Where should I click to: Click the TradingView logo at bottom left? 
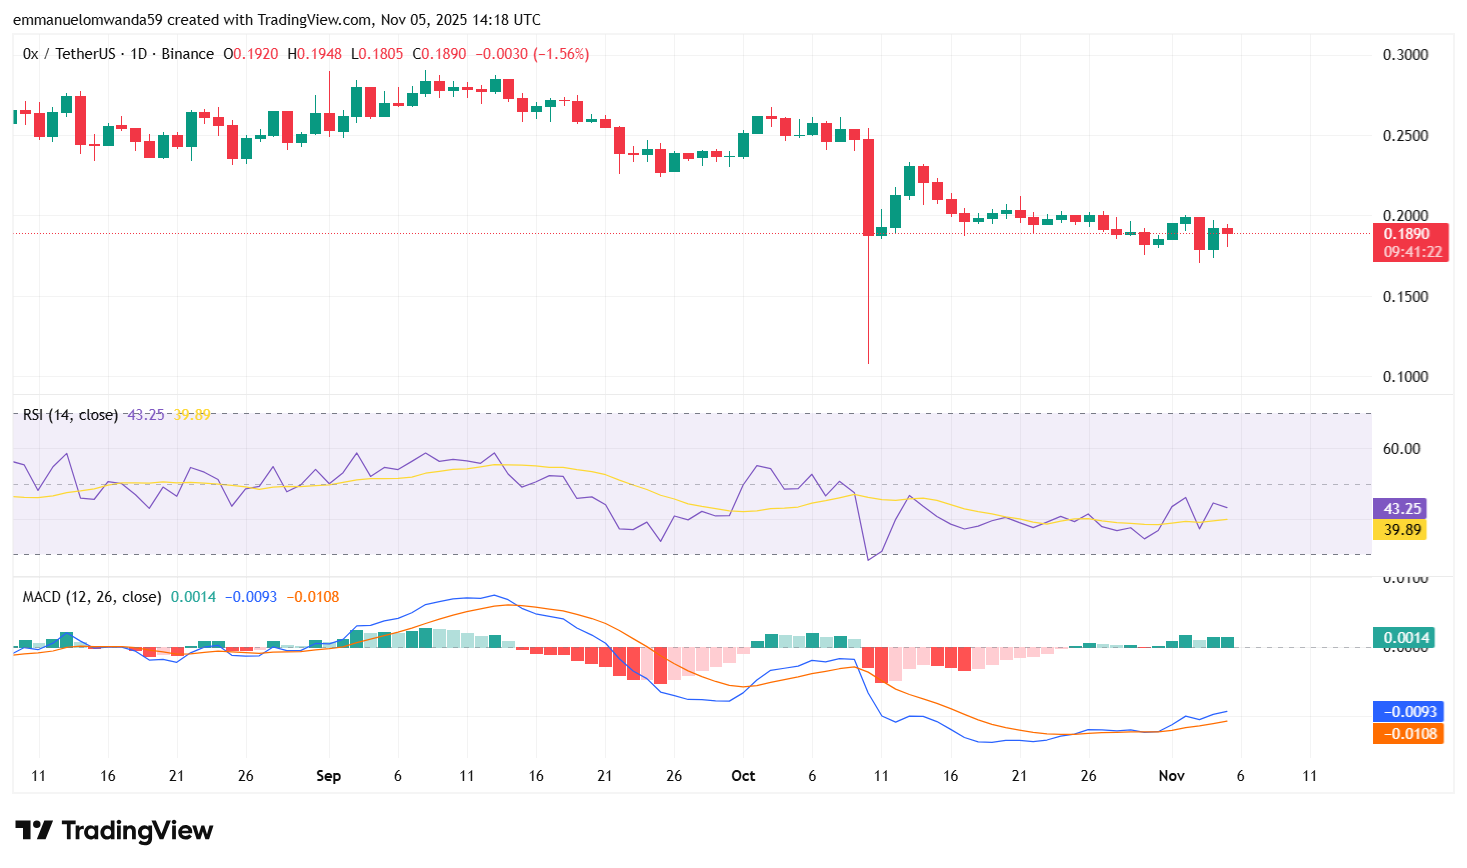(x=112, y=830)
